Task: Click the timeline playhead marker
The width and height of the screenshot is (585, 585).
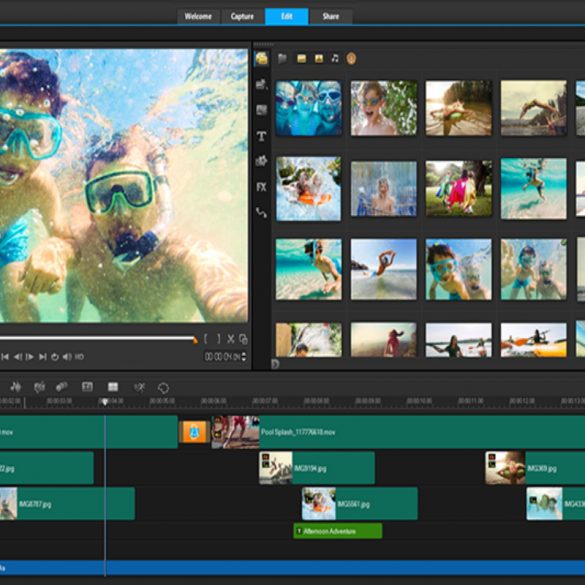Action: [x=105, y=402]
